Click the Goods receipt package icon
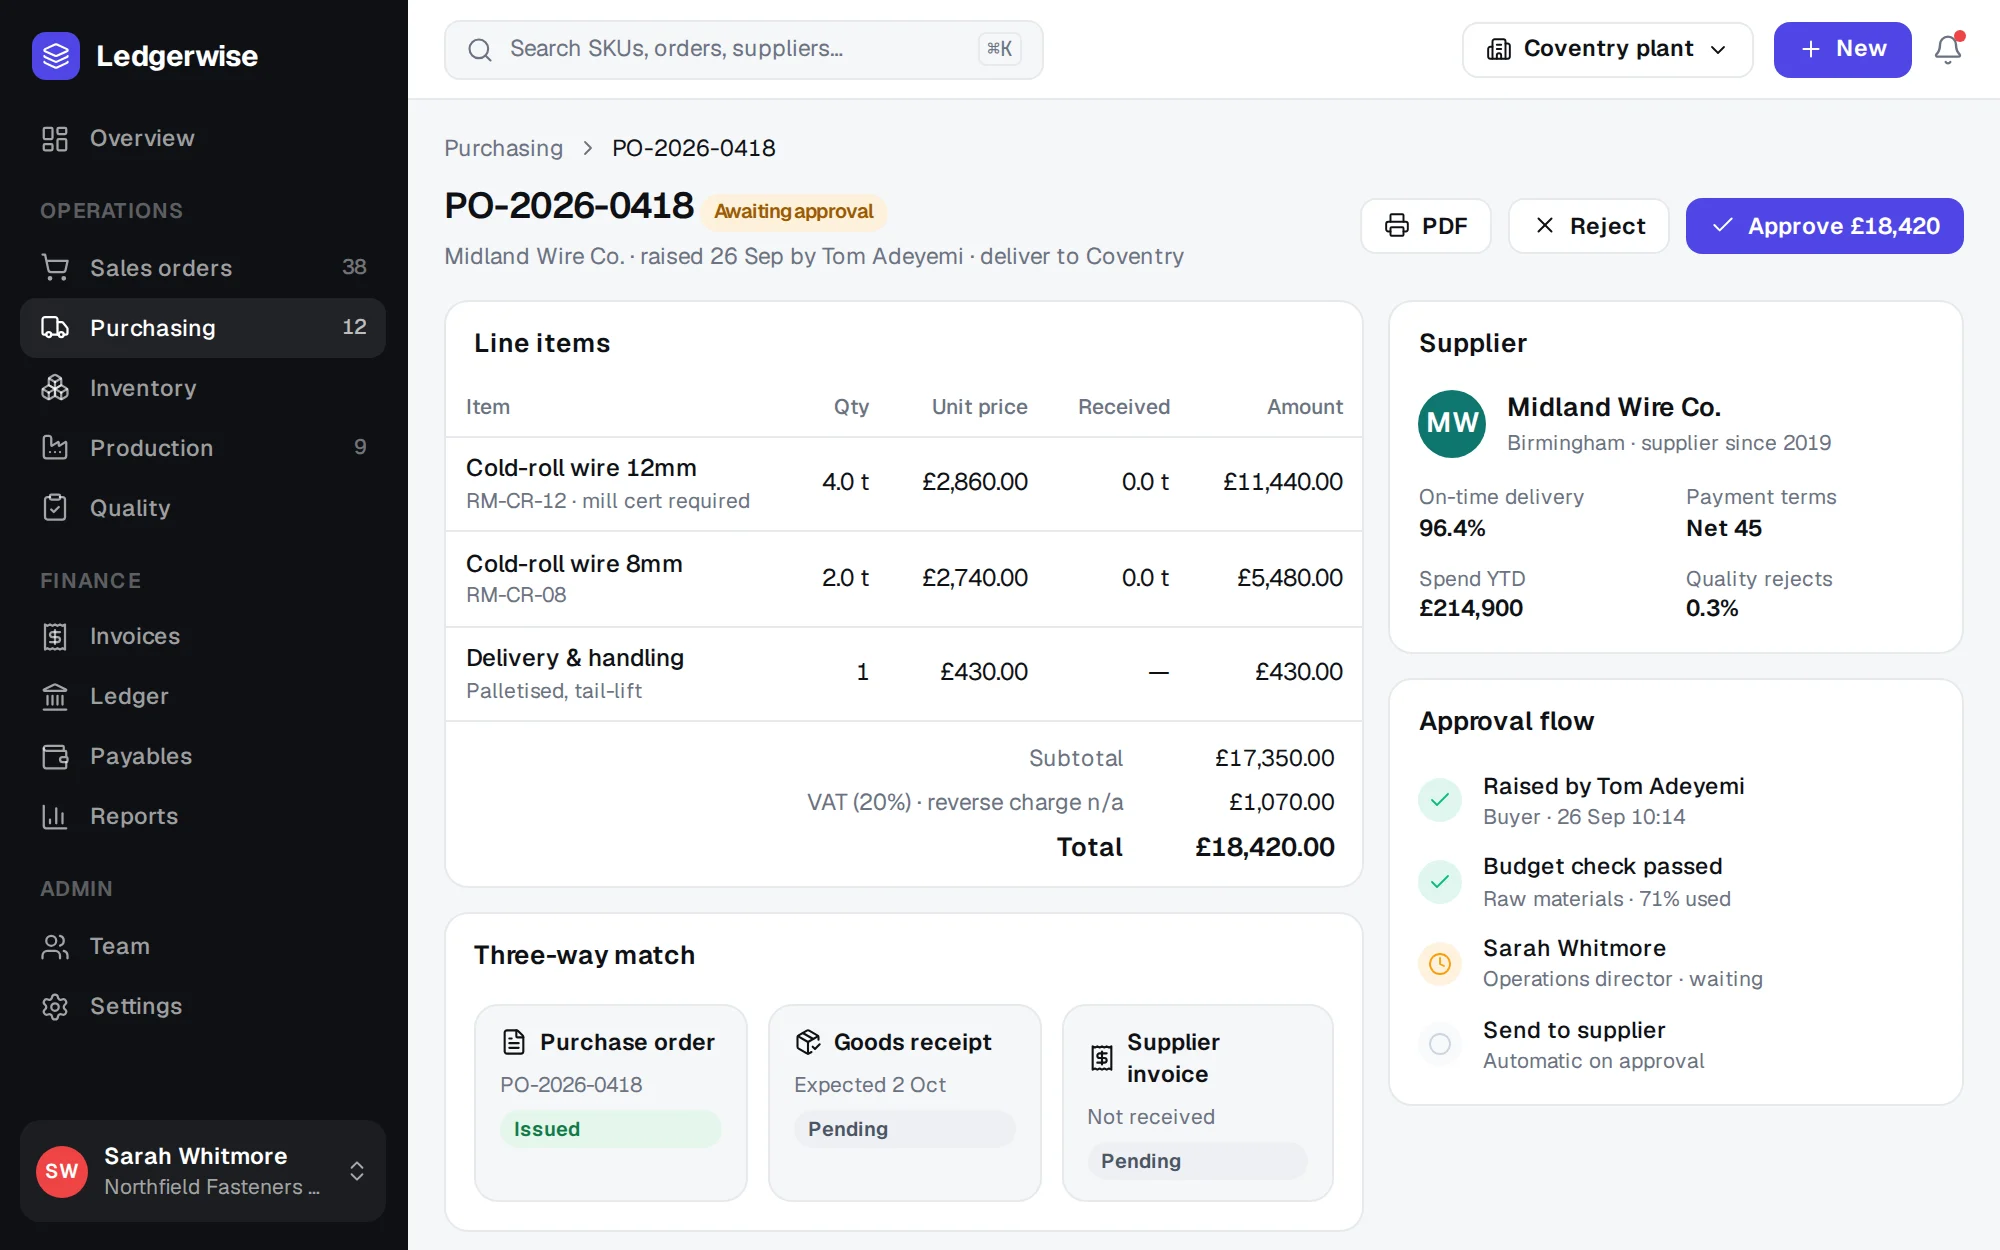This screenshot has width=2000, height=1250. point(808,1042)
